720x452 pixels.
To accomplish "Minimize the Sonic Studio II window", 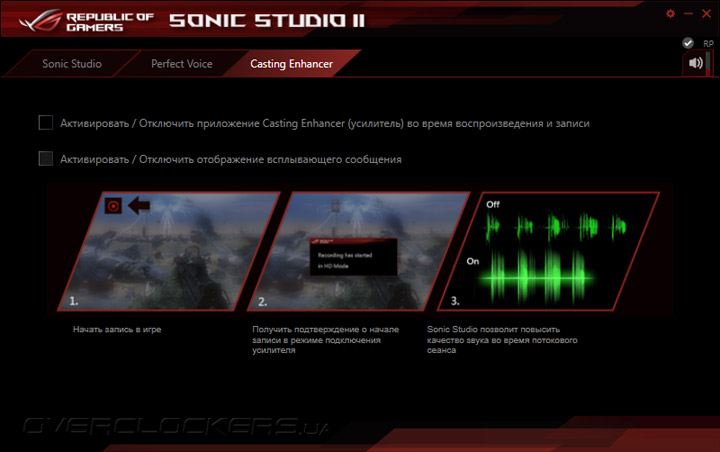I will point(688,14).
